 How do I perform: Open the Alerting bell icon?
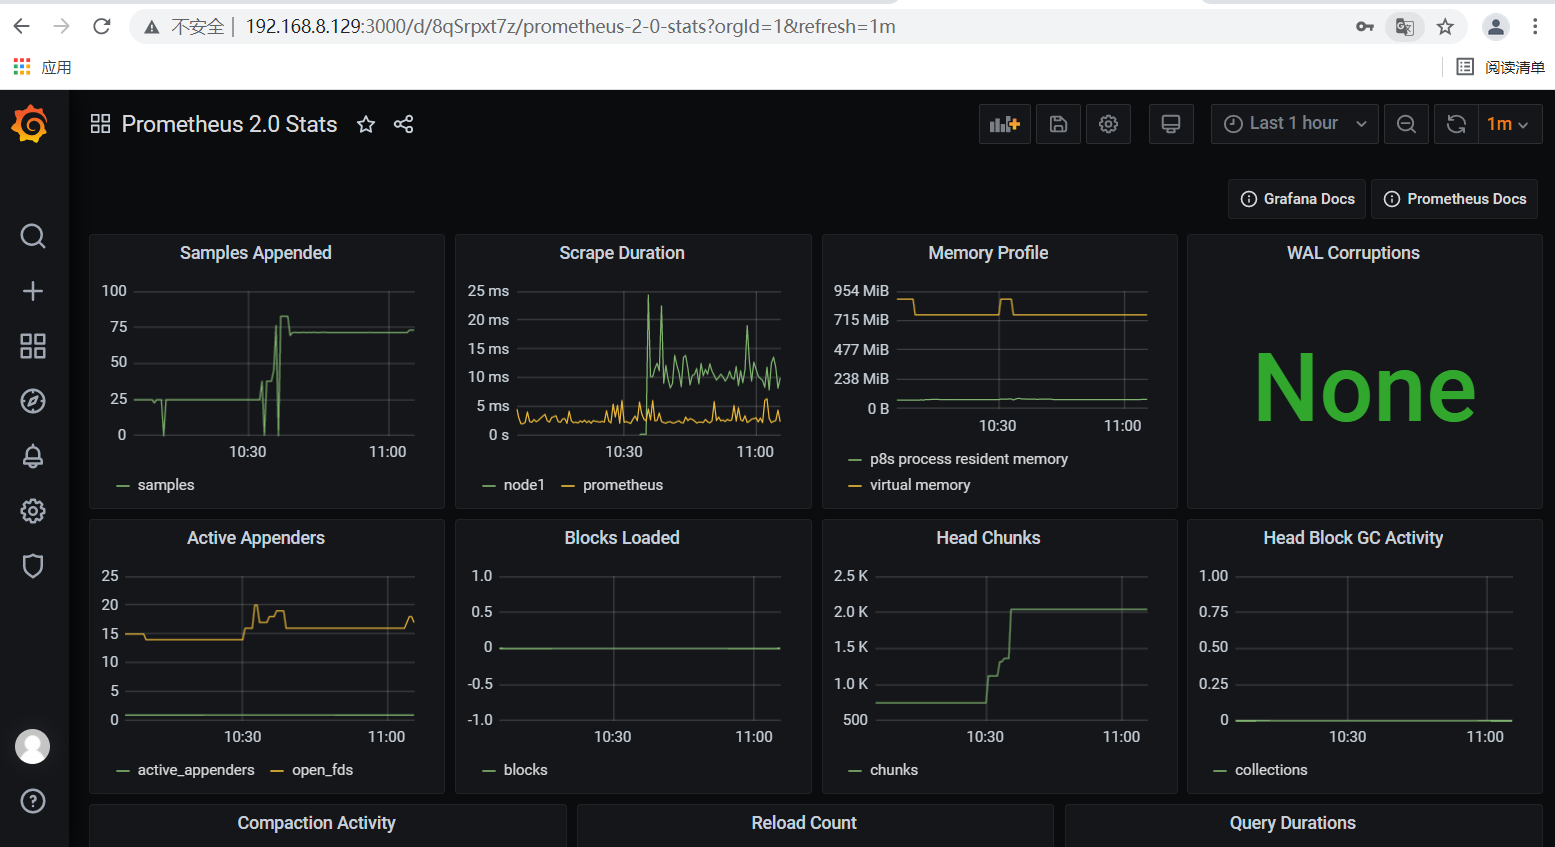pos(33,456)
